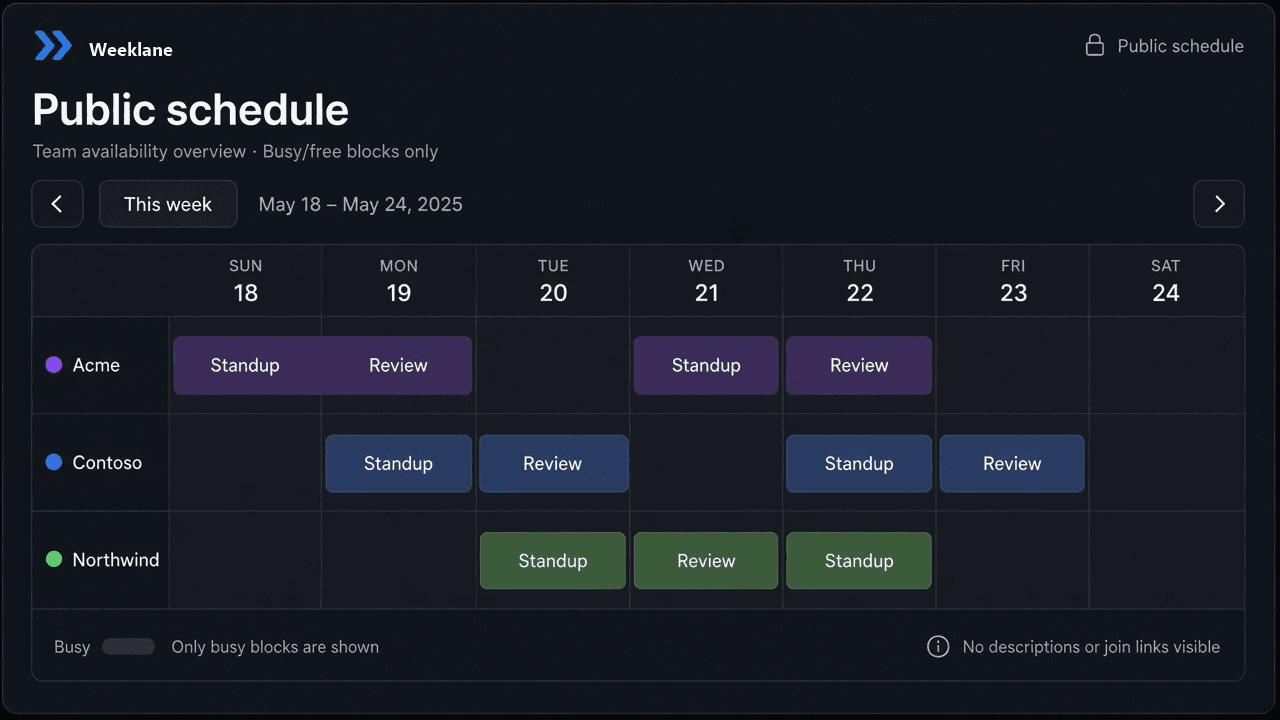
Task: Click the Contoso row label
Action: (107, 462)
